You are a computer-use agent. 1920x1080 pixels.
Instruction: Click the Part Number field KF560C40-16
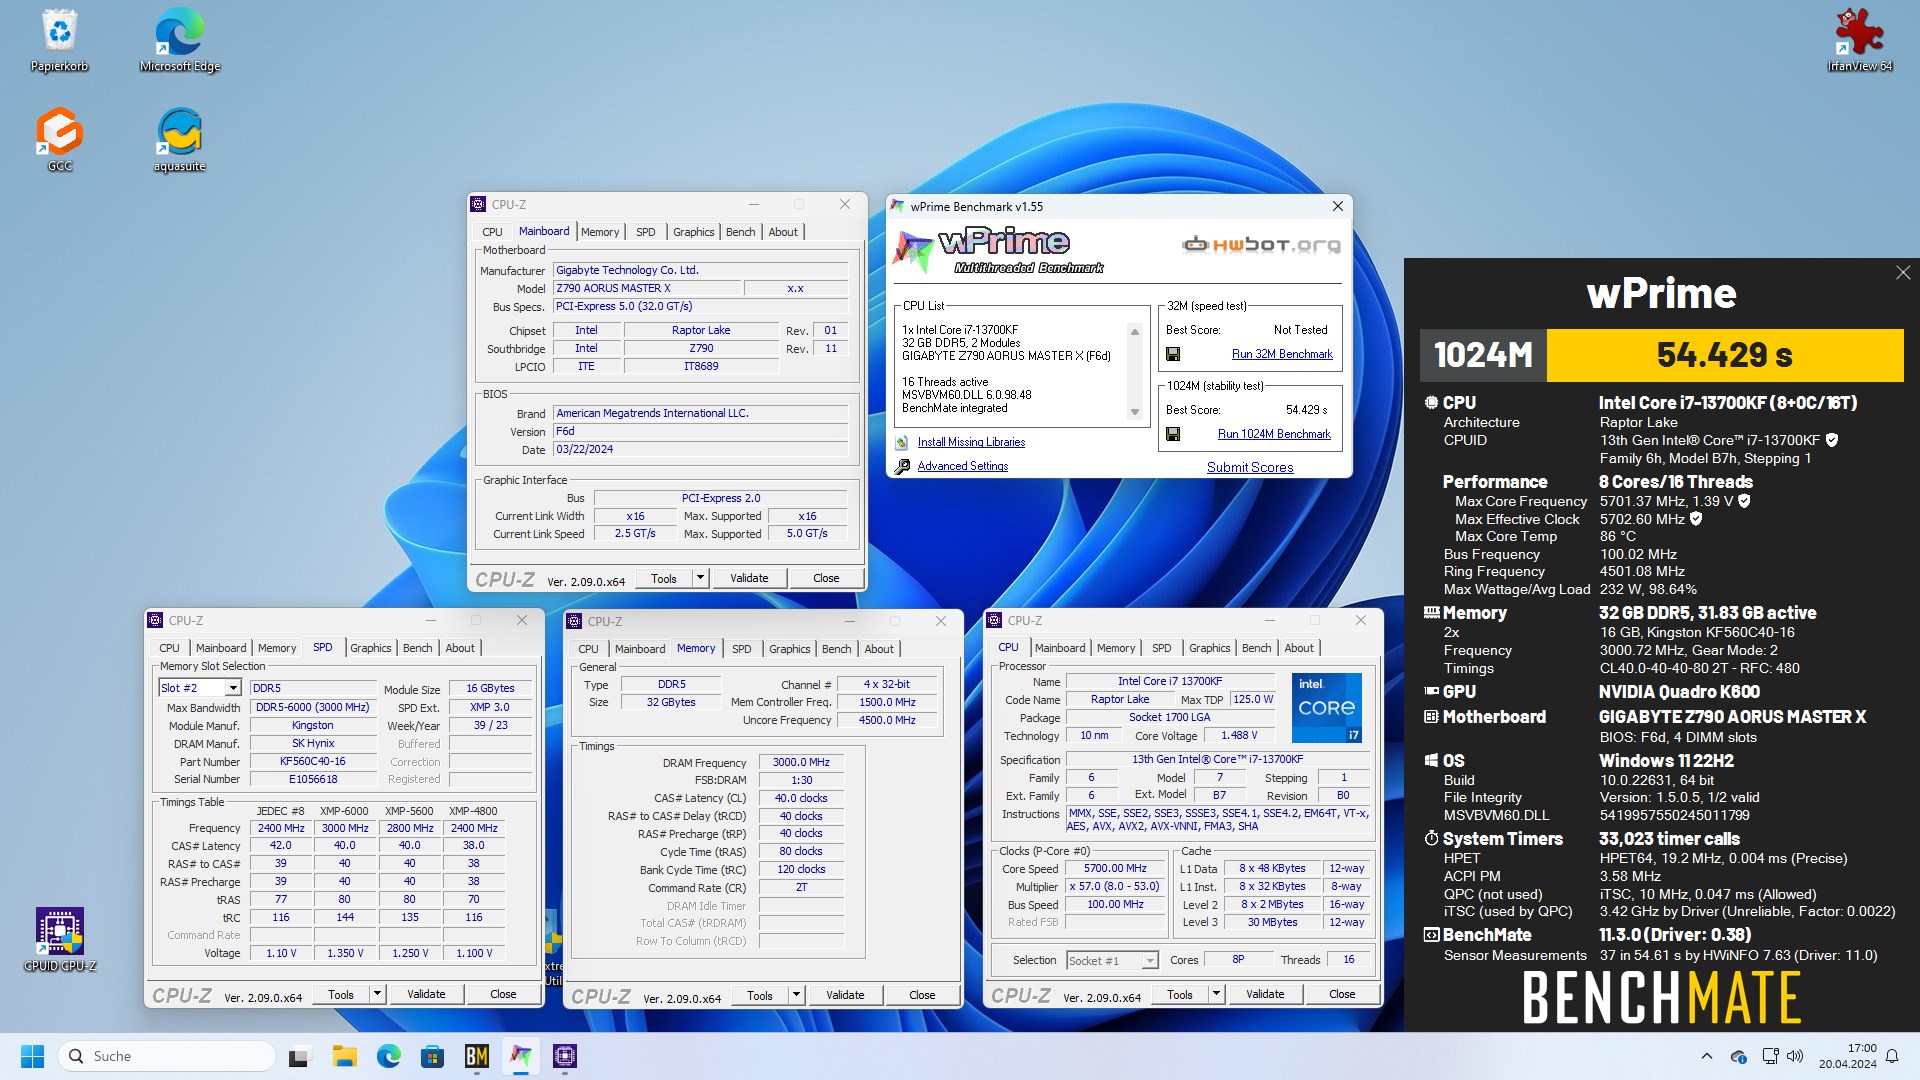313,761
